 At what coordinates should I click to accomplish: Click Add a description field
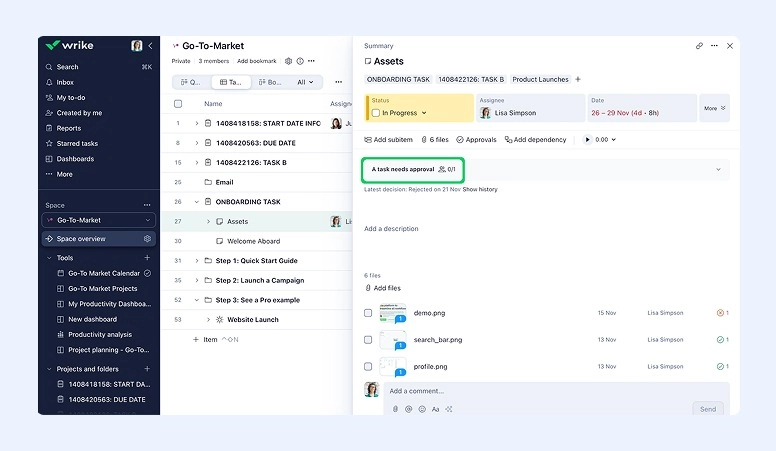pyautogui.click(x=391, y=229)
